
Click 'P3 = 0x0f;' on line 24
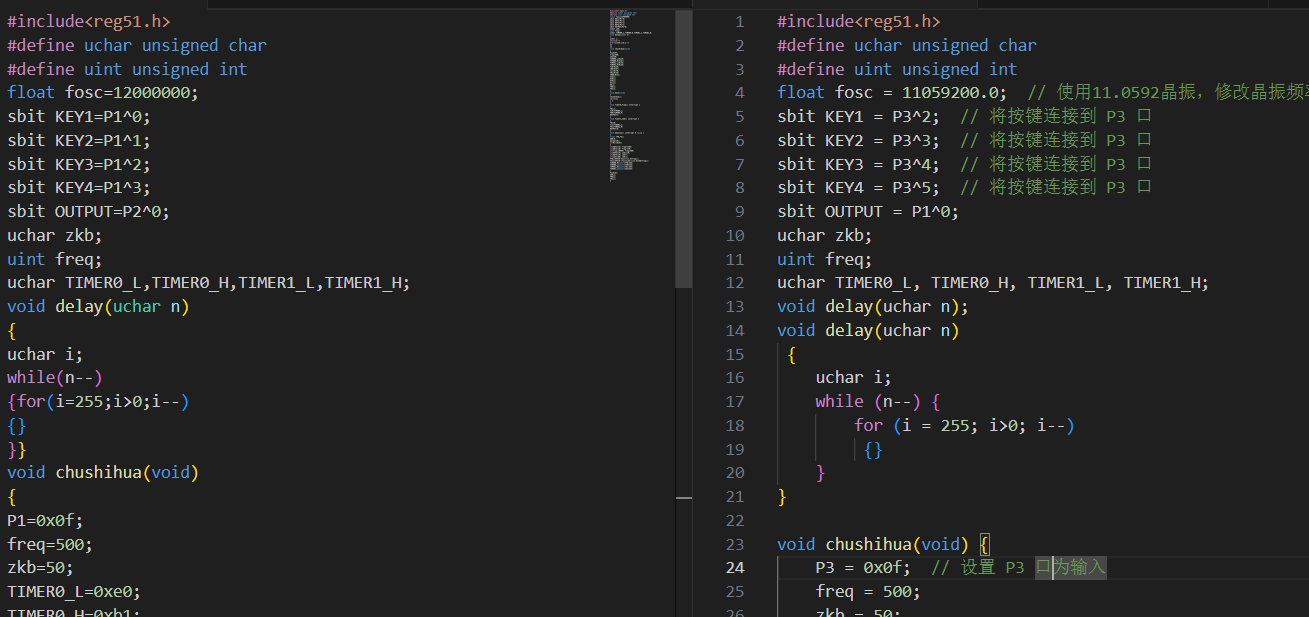pyautogui.click(x=863, y=568)
